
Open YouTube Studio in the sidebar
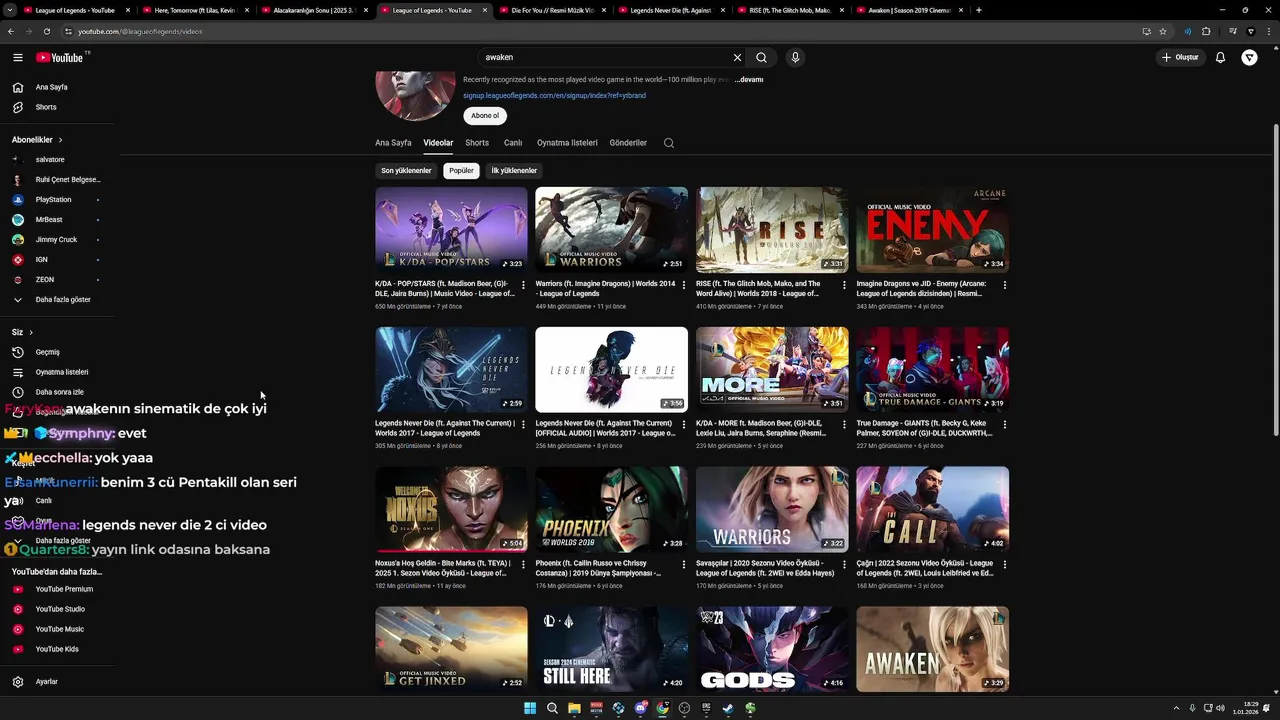[58, 609]
